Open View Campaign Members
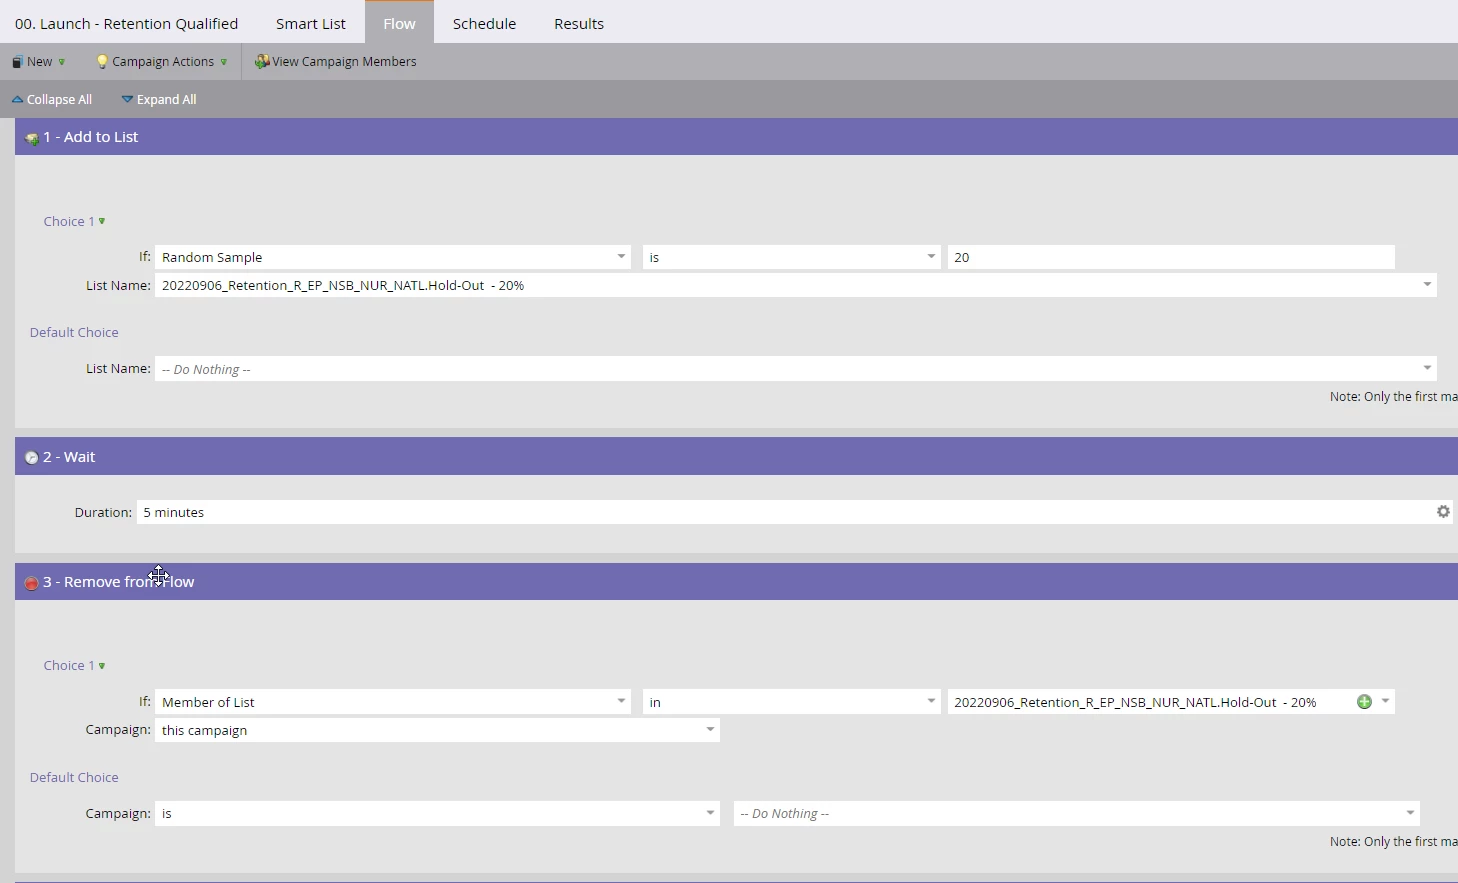Viewport: 1458px width, 883px height. point(336,62)
